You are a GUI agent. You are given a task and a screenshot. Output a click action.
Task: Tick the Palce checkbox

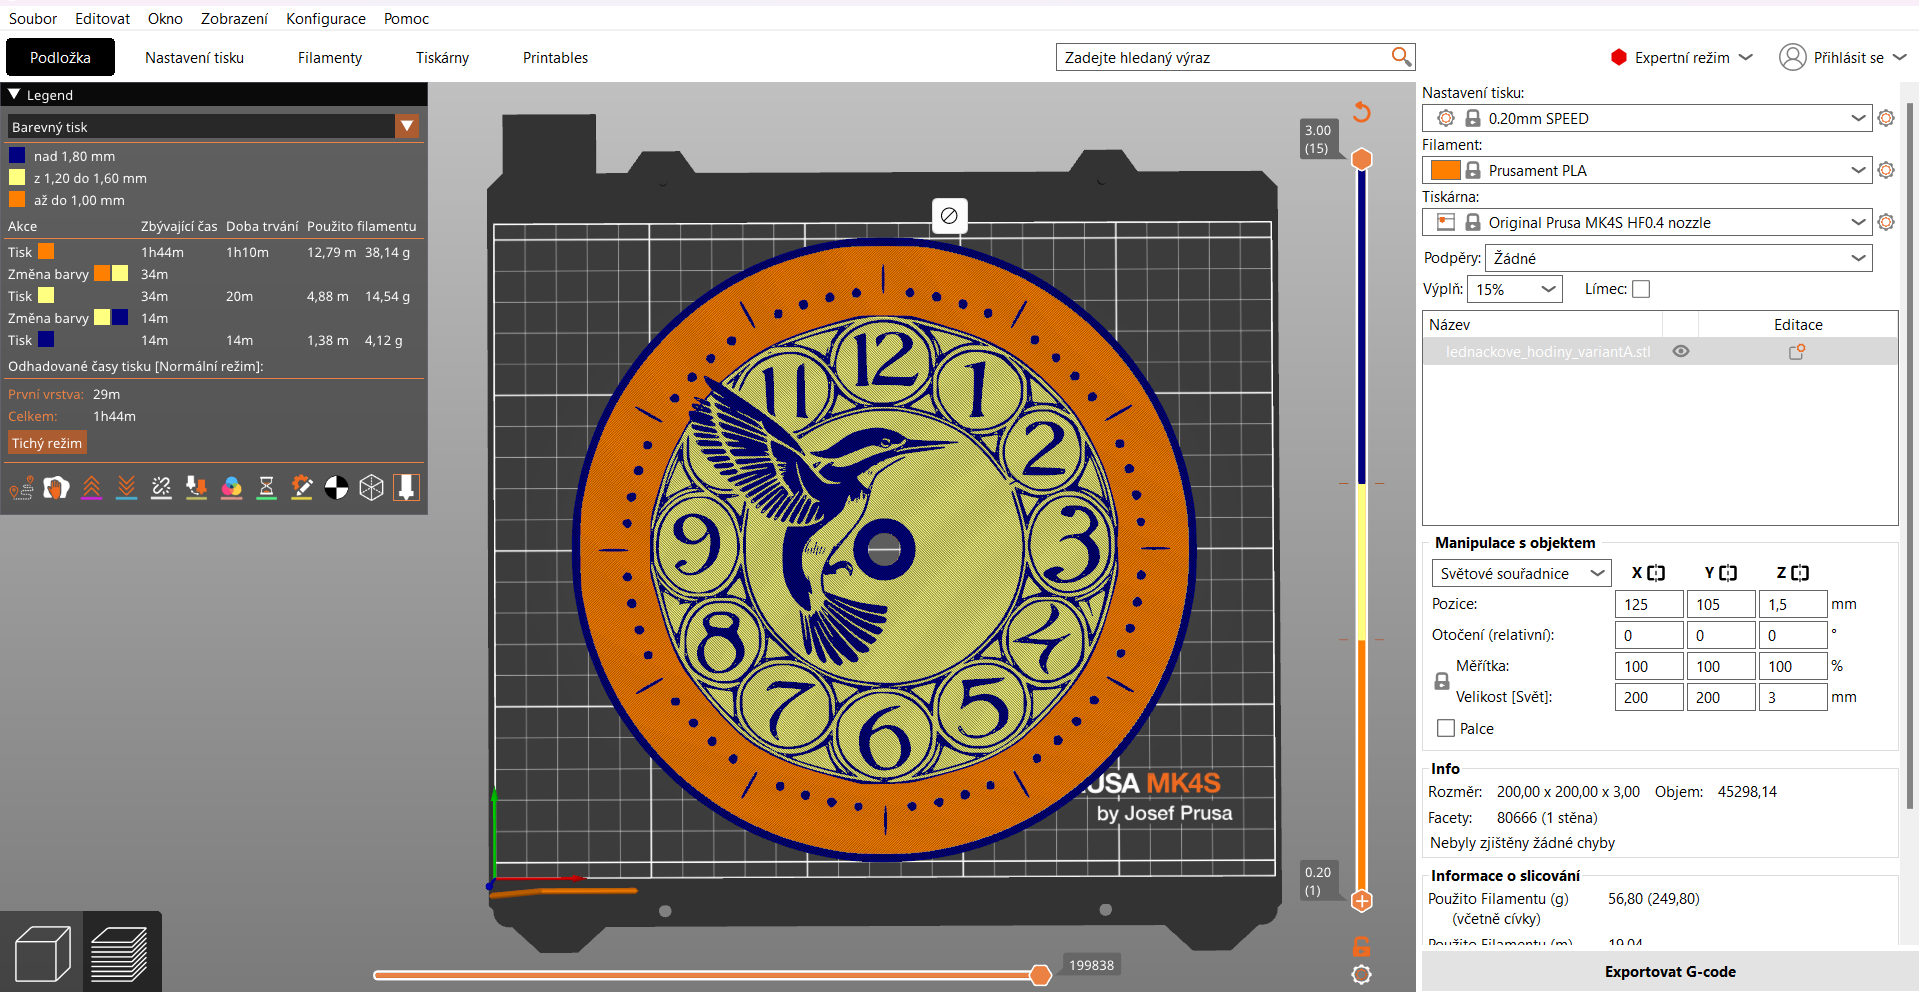(1446, 728)
